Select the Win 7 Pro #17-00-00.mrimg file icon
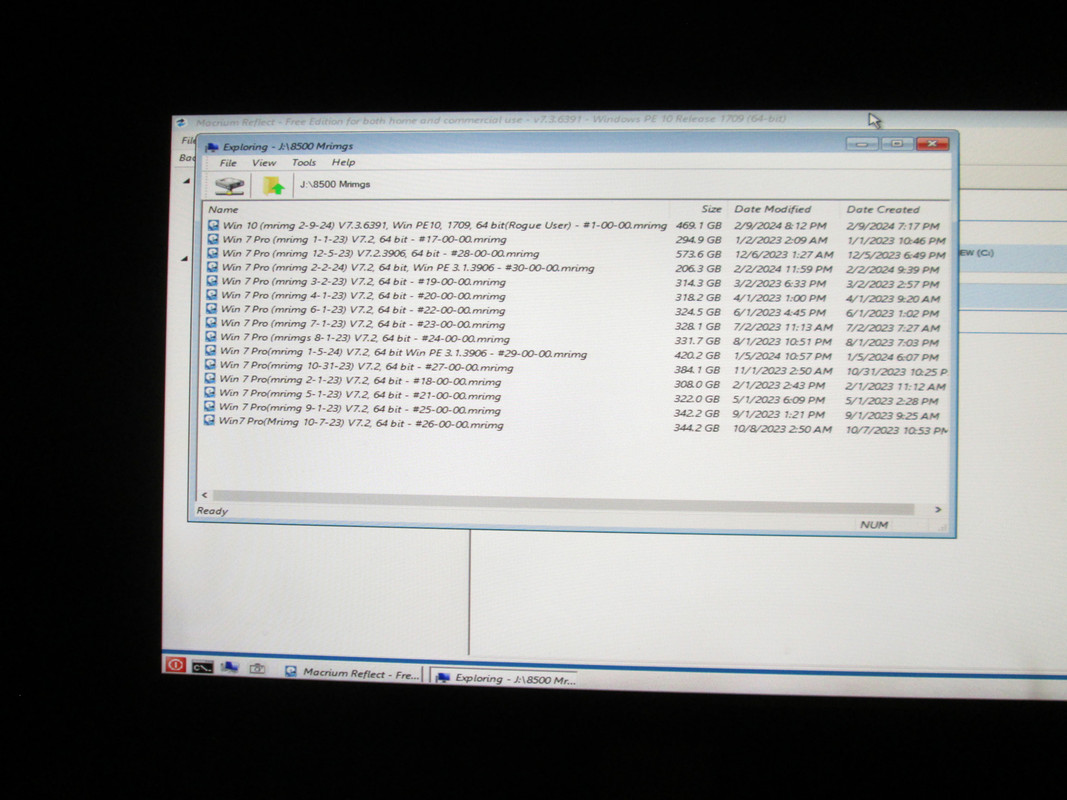Viewport: 1067px width, 800px height. click(214, 239)
